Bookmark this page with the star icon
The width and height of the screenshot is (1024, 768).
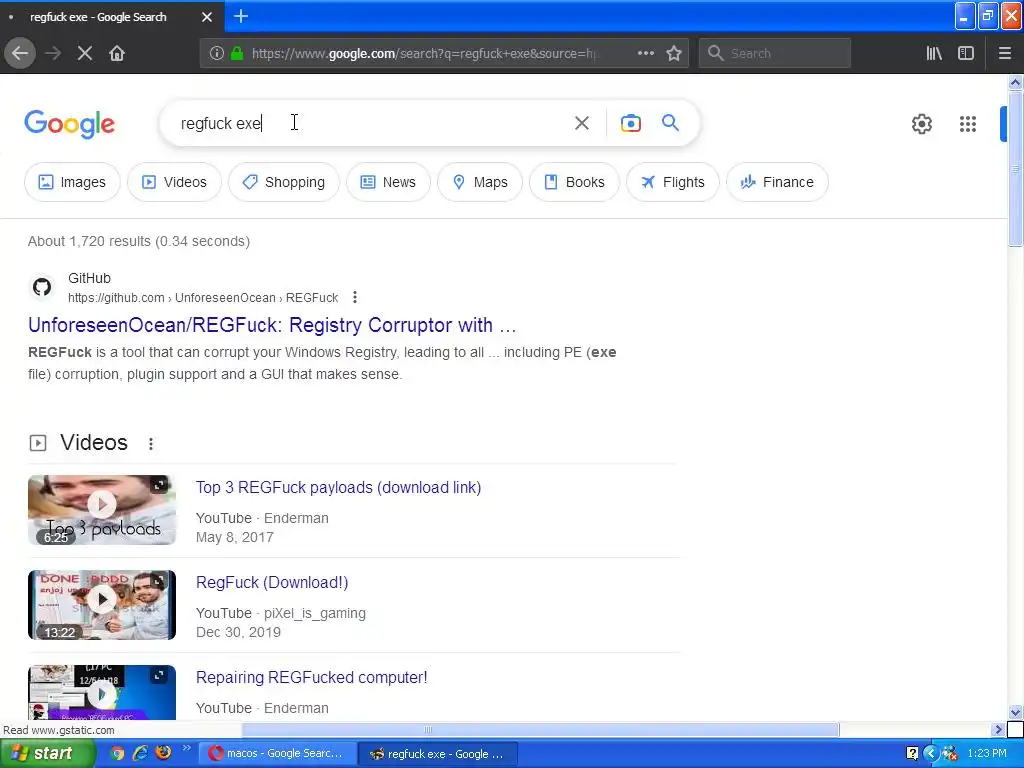[x=674, y=53]
